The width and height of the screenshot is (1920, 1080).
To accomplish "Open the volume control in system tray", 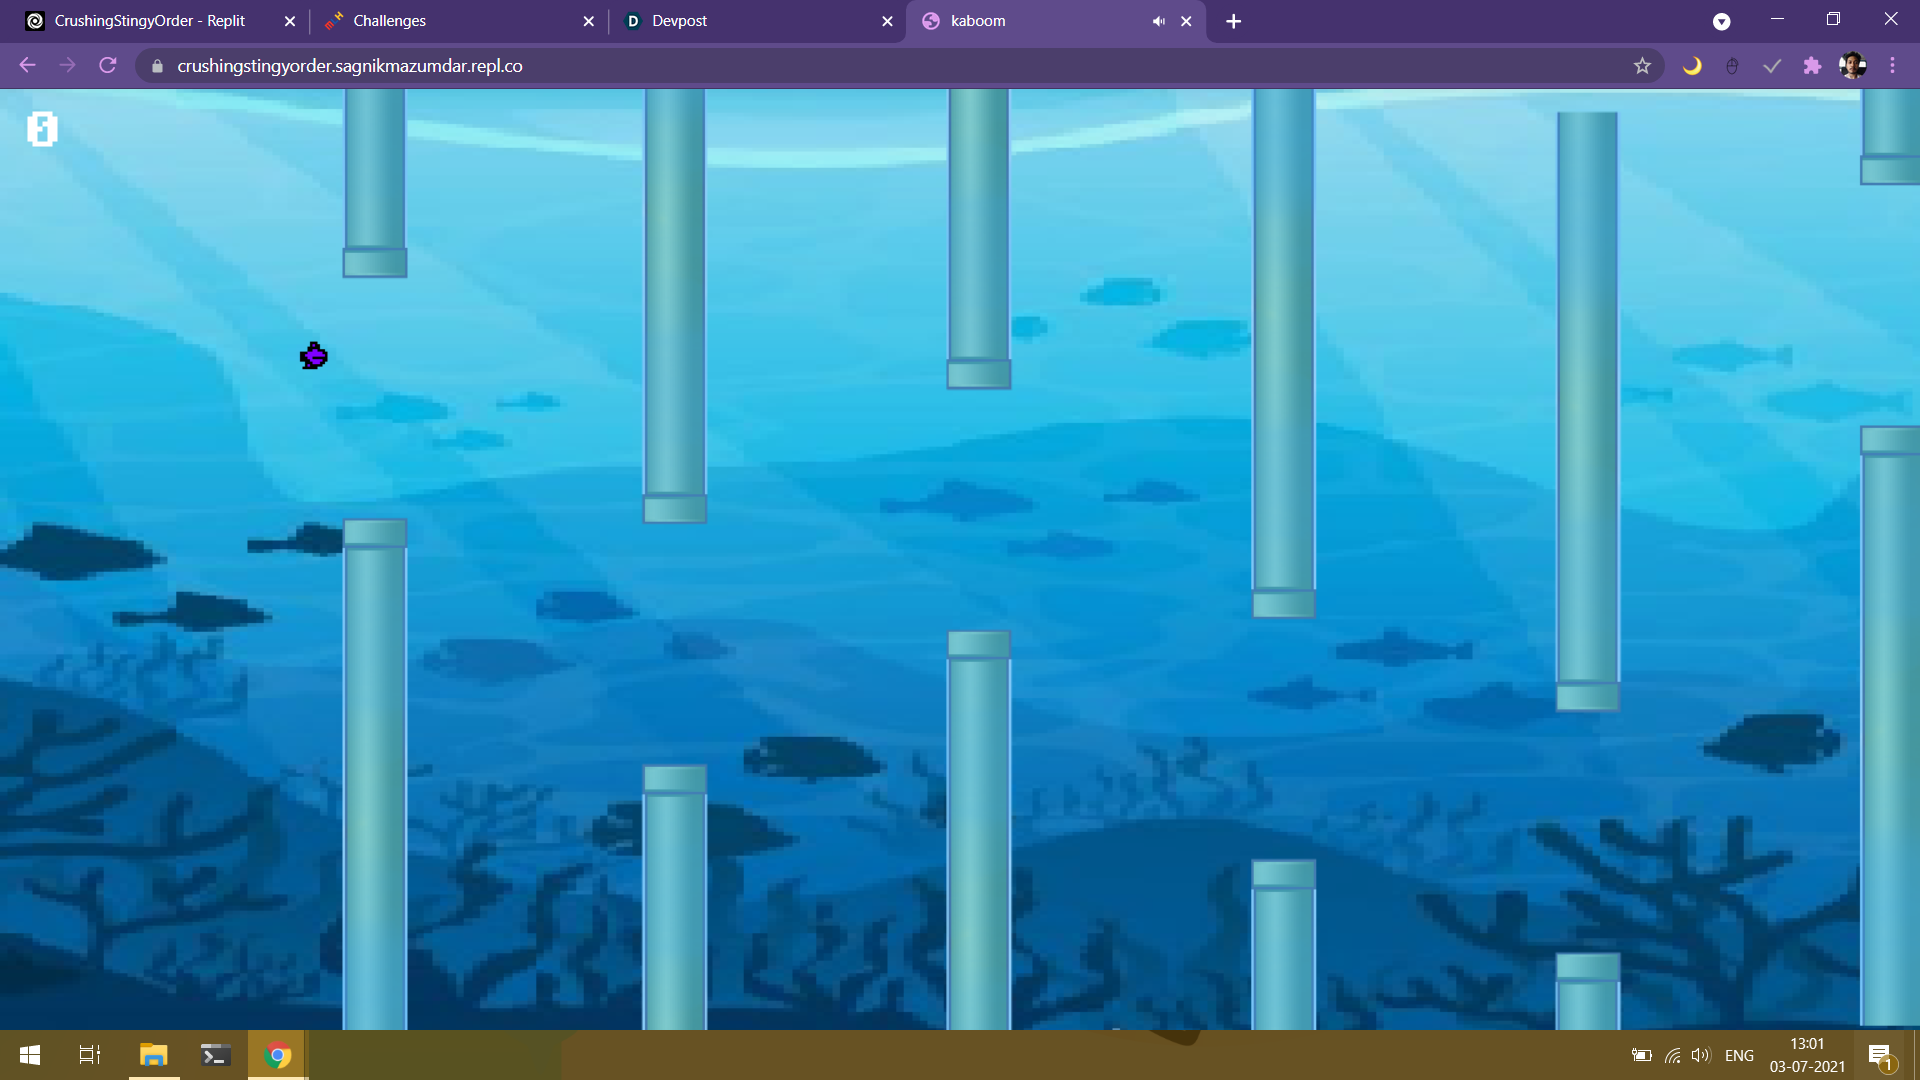I will coord(1700,1055).
